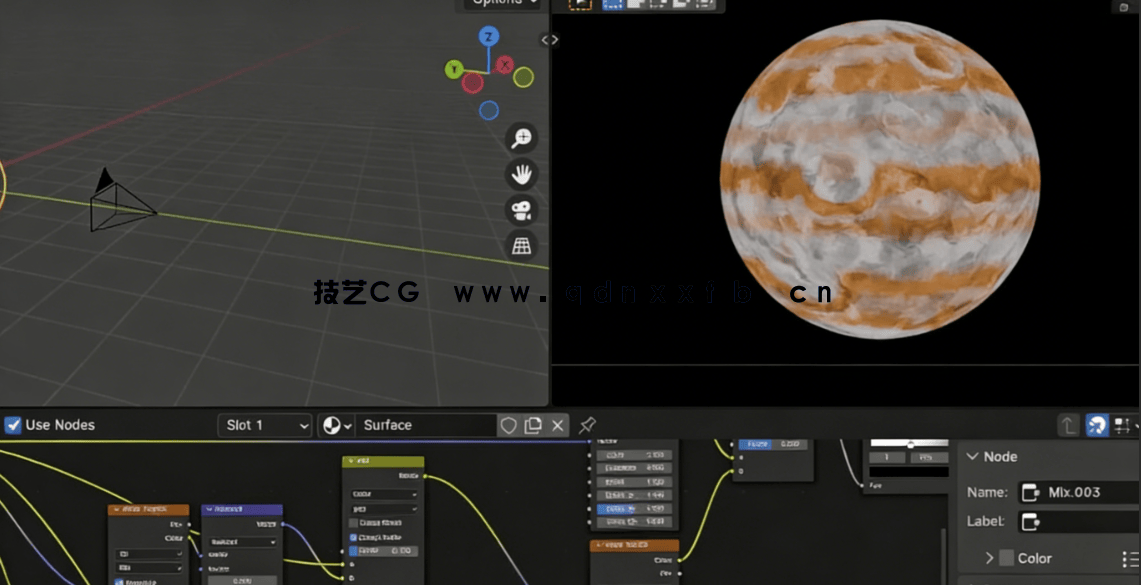Enable Clamp Result on the Mix node
1141x585 pixels.
[x=354, y=521]
